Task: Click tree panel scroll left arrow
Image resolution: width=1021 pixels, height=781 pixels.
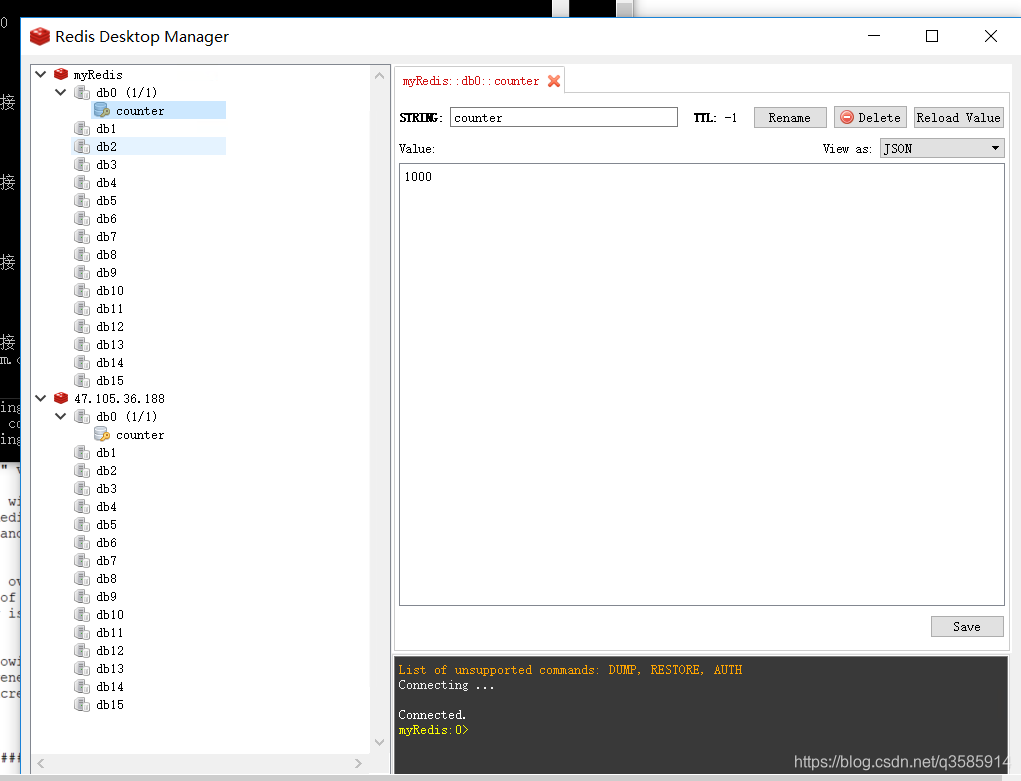Action: [x=40, y=763]
